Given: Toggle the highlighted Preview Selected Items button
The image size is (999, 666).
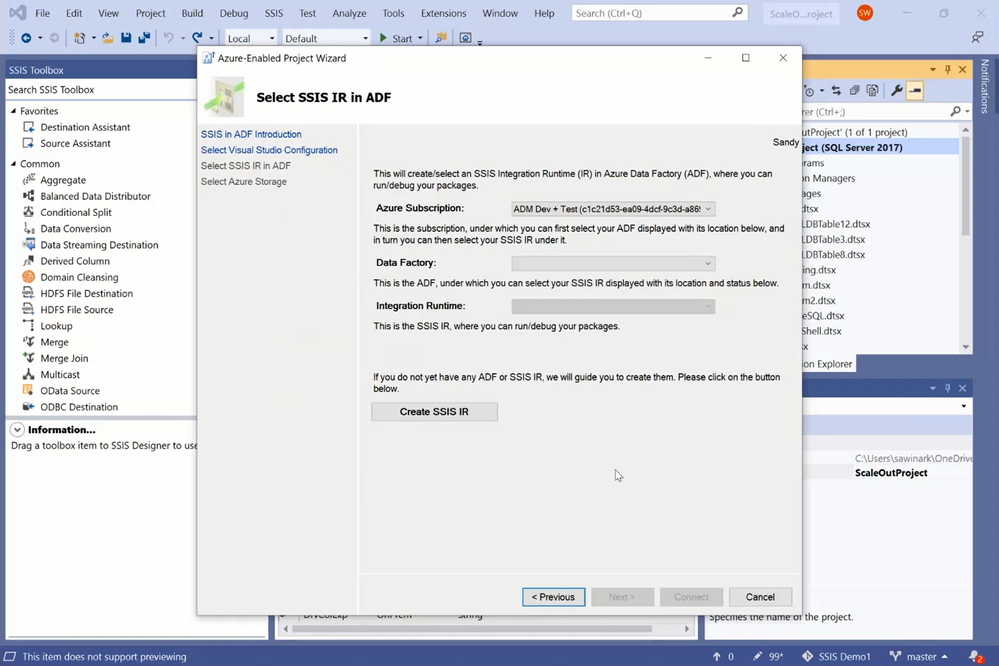Looking at the screenshot, I should point(915,90).
